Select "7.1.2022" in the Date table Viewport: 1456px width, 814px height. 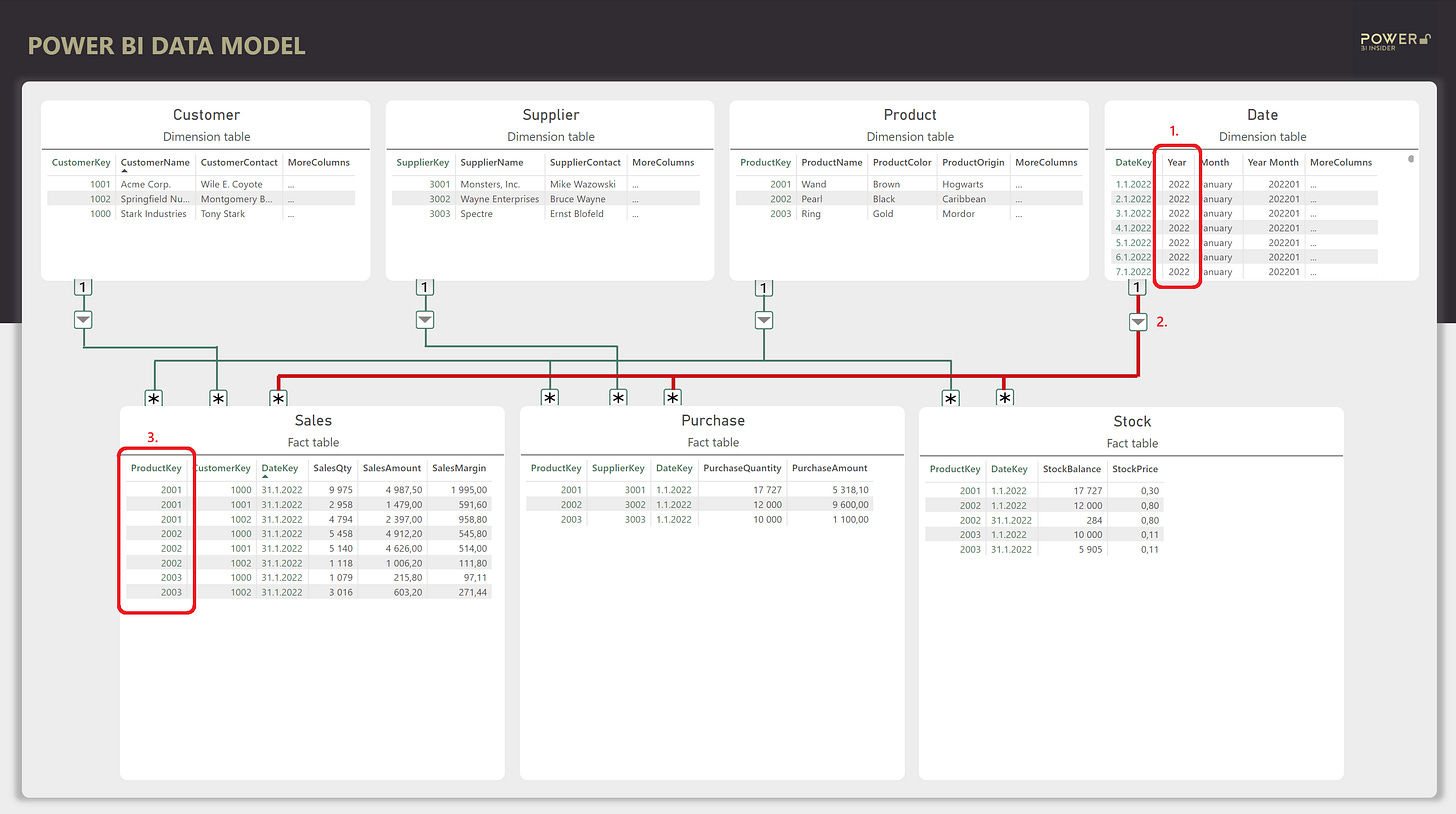pyautogui.click(x=1134, y=272)
